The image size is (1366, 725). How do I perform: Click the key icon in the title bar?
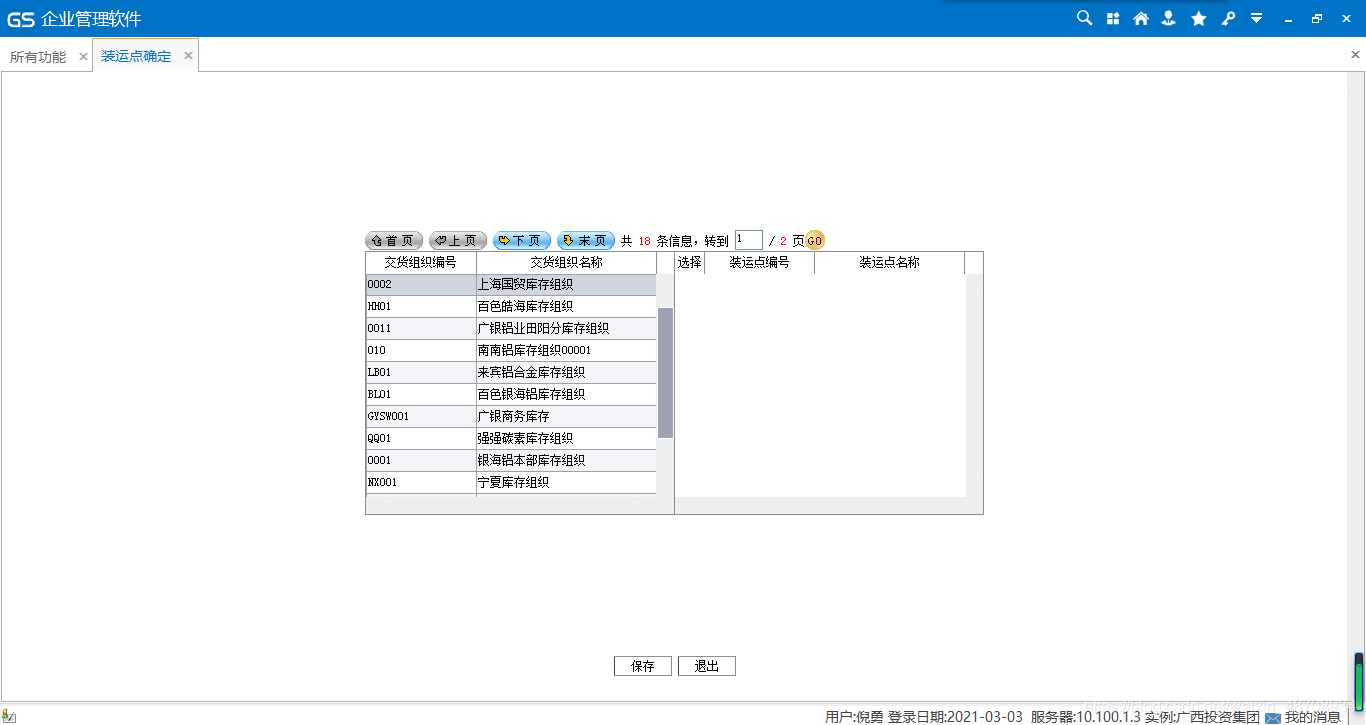click(1228, 18)
